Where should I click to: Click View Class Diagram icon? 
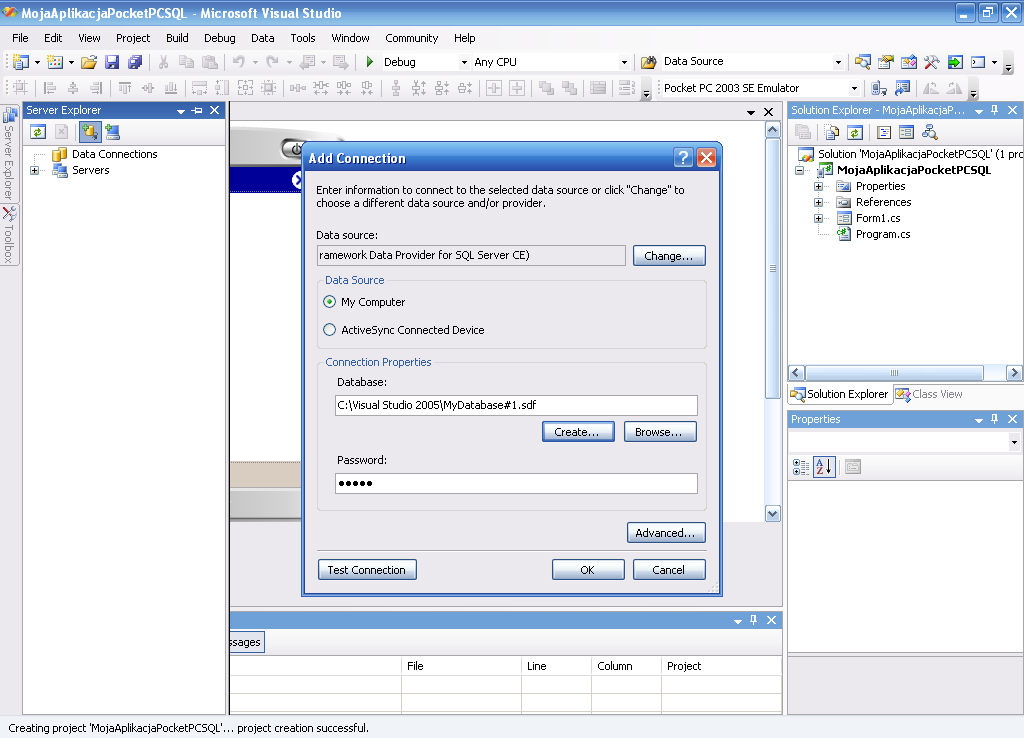(930, 133)
